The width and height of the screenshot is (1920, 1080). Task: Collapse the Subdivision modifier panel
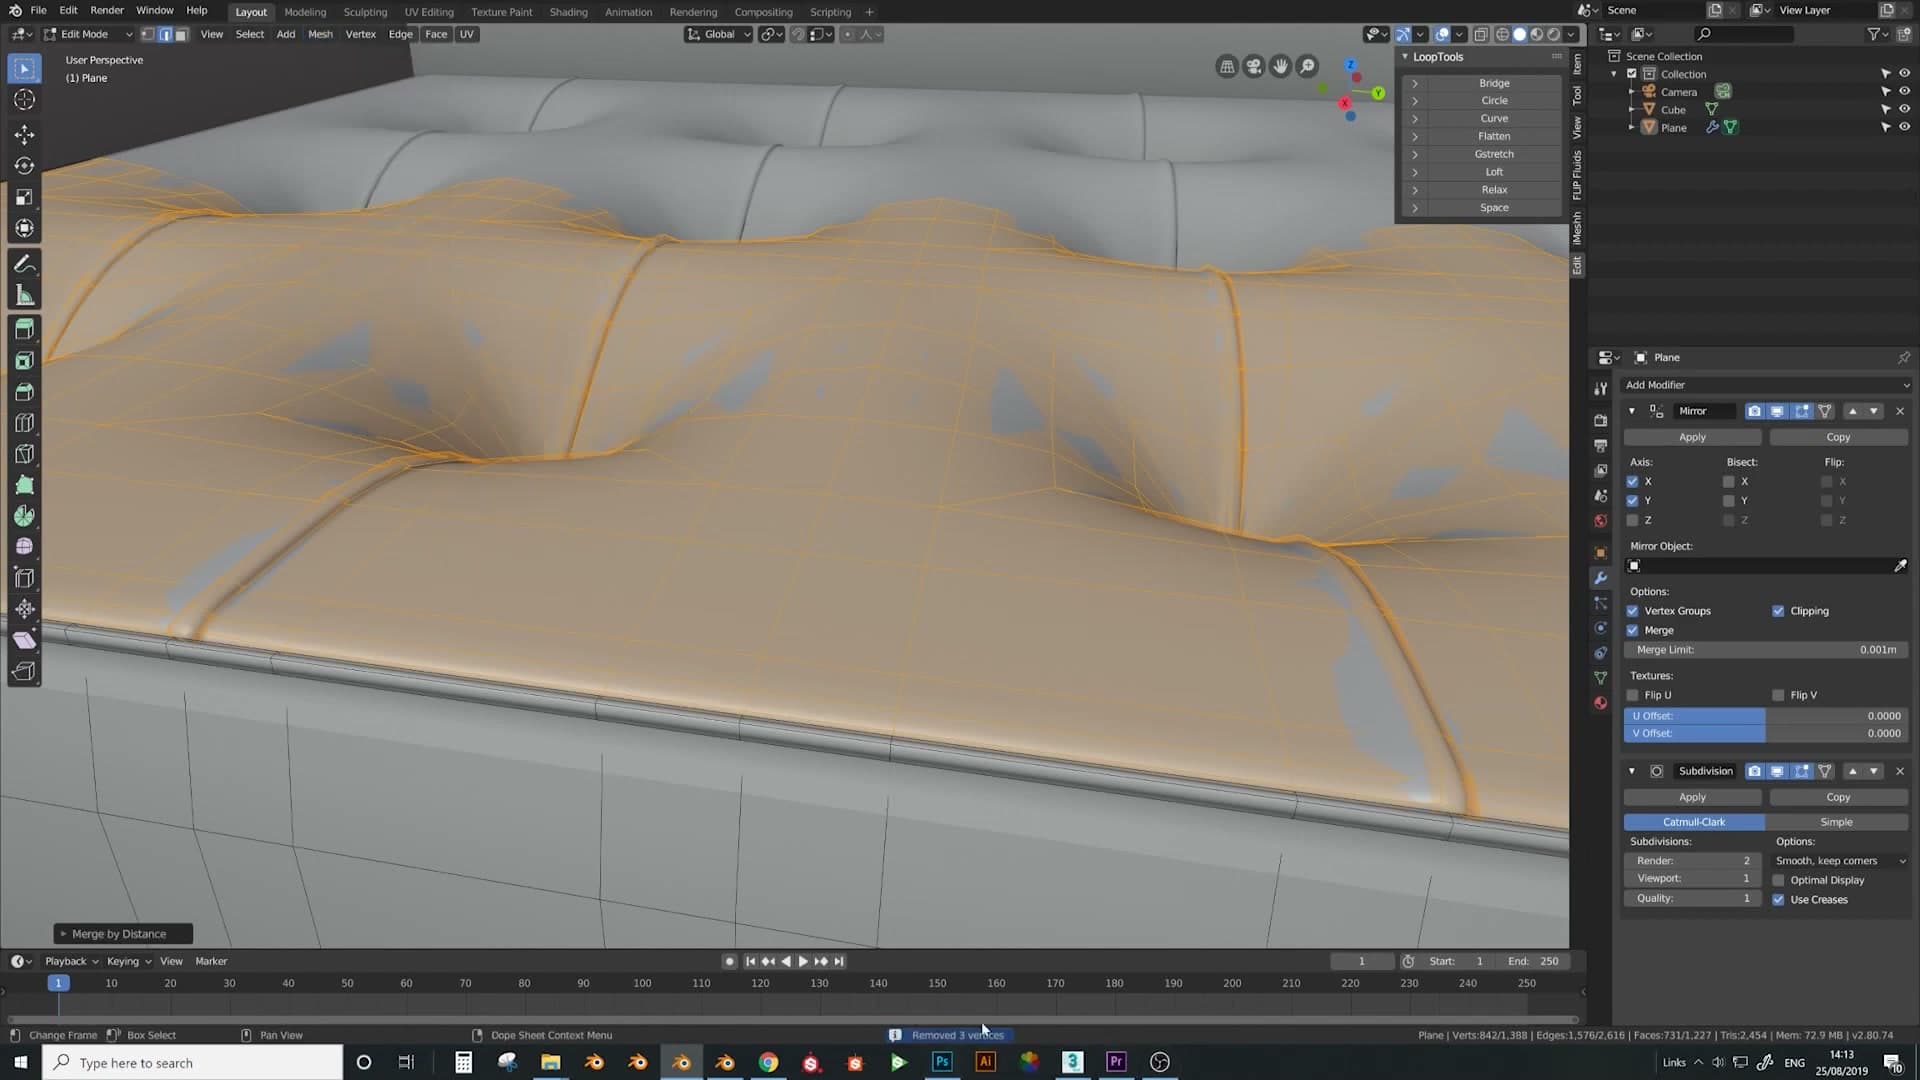(1632, 771)
